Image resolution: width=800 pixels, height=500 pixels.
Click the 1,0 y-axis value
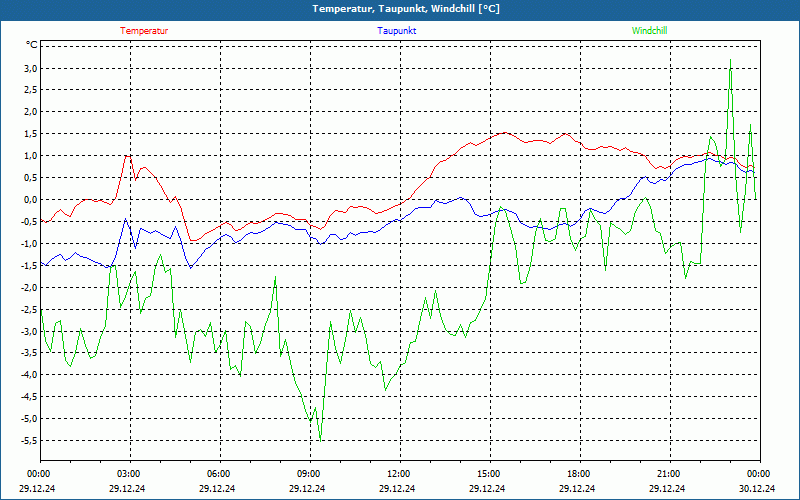coord(31,156)
